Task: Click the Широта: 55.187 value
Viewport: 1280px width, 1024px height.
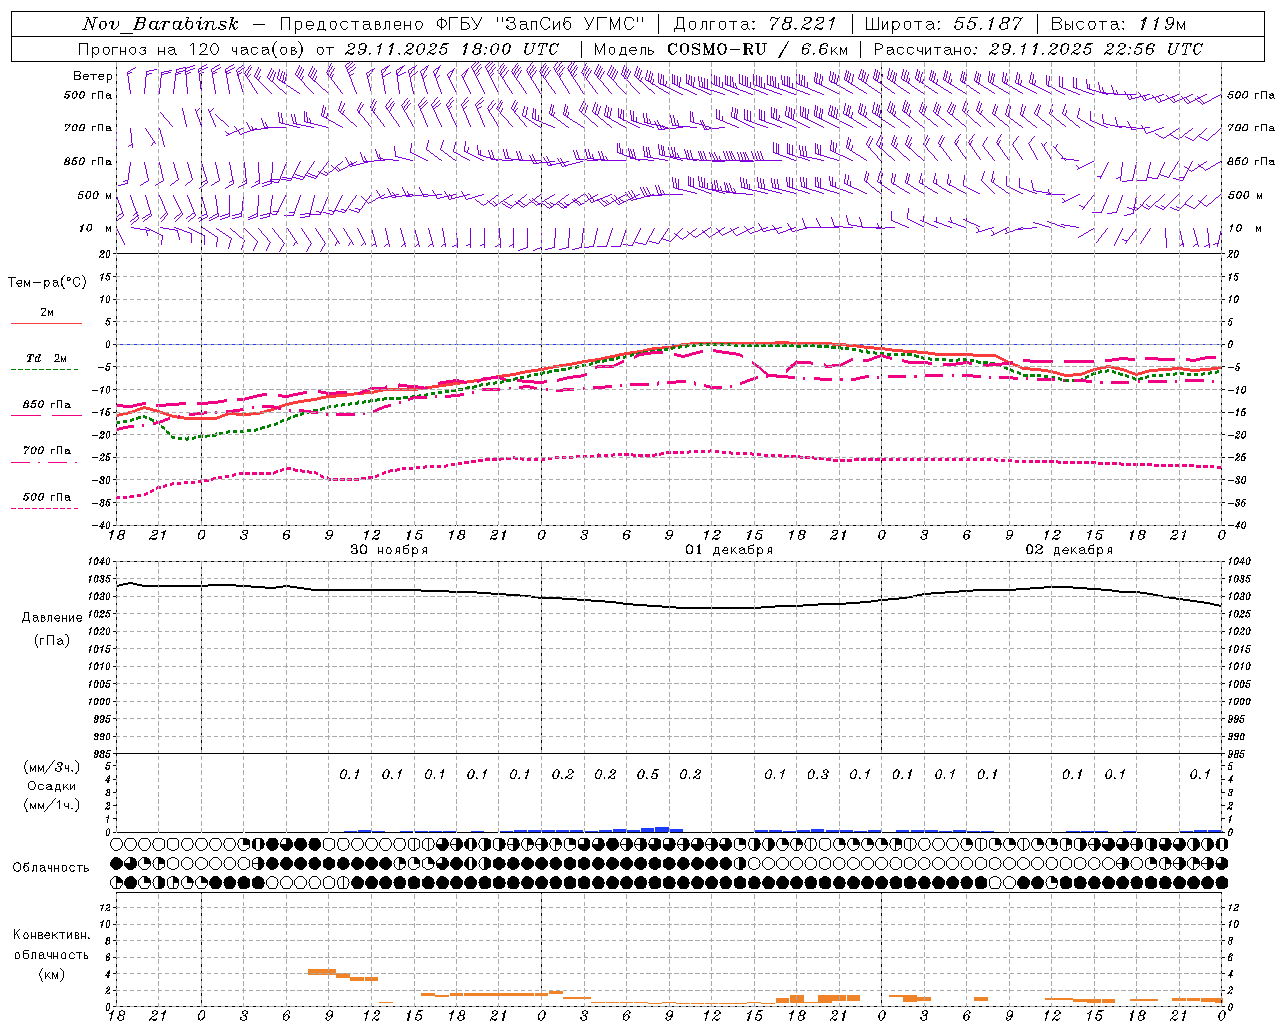Action: point(943,24)
